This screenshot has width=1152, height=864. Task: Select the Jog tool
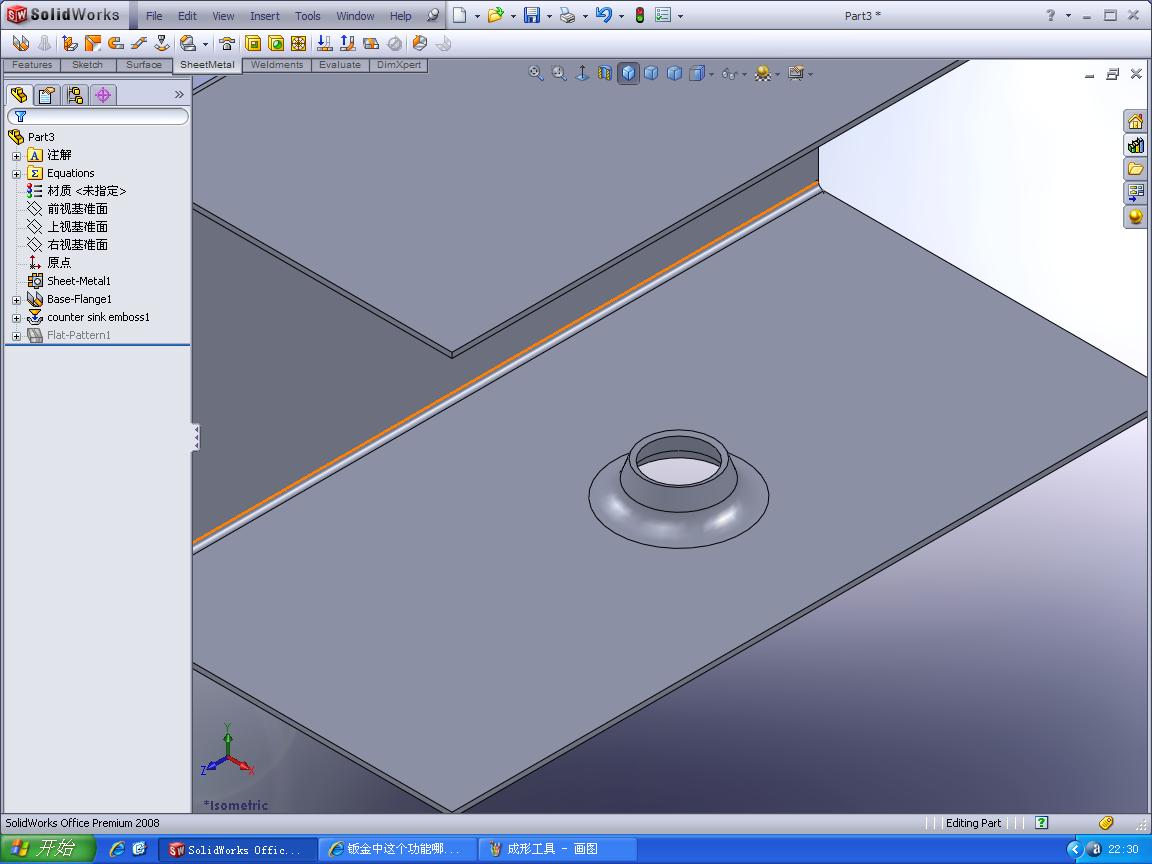coord(138,43)
